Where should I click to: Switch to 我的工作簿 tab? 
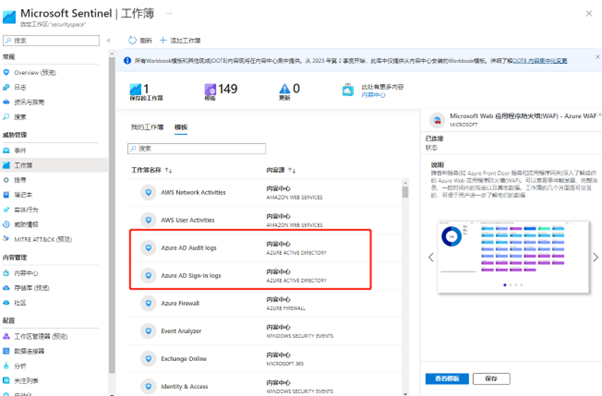pyautogui.click(x=147, y=127)
